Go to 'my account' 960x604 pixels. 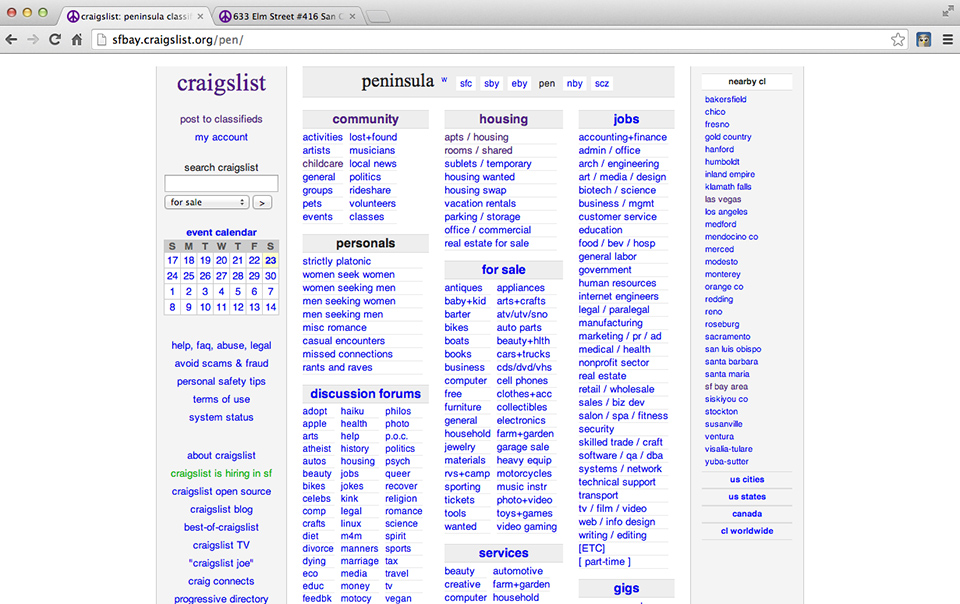pyautogui.click(x=221, y=137)
